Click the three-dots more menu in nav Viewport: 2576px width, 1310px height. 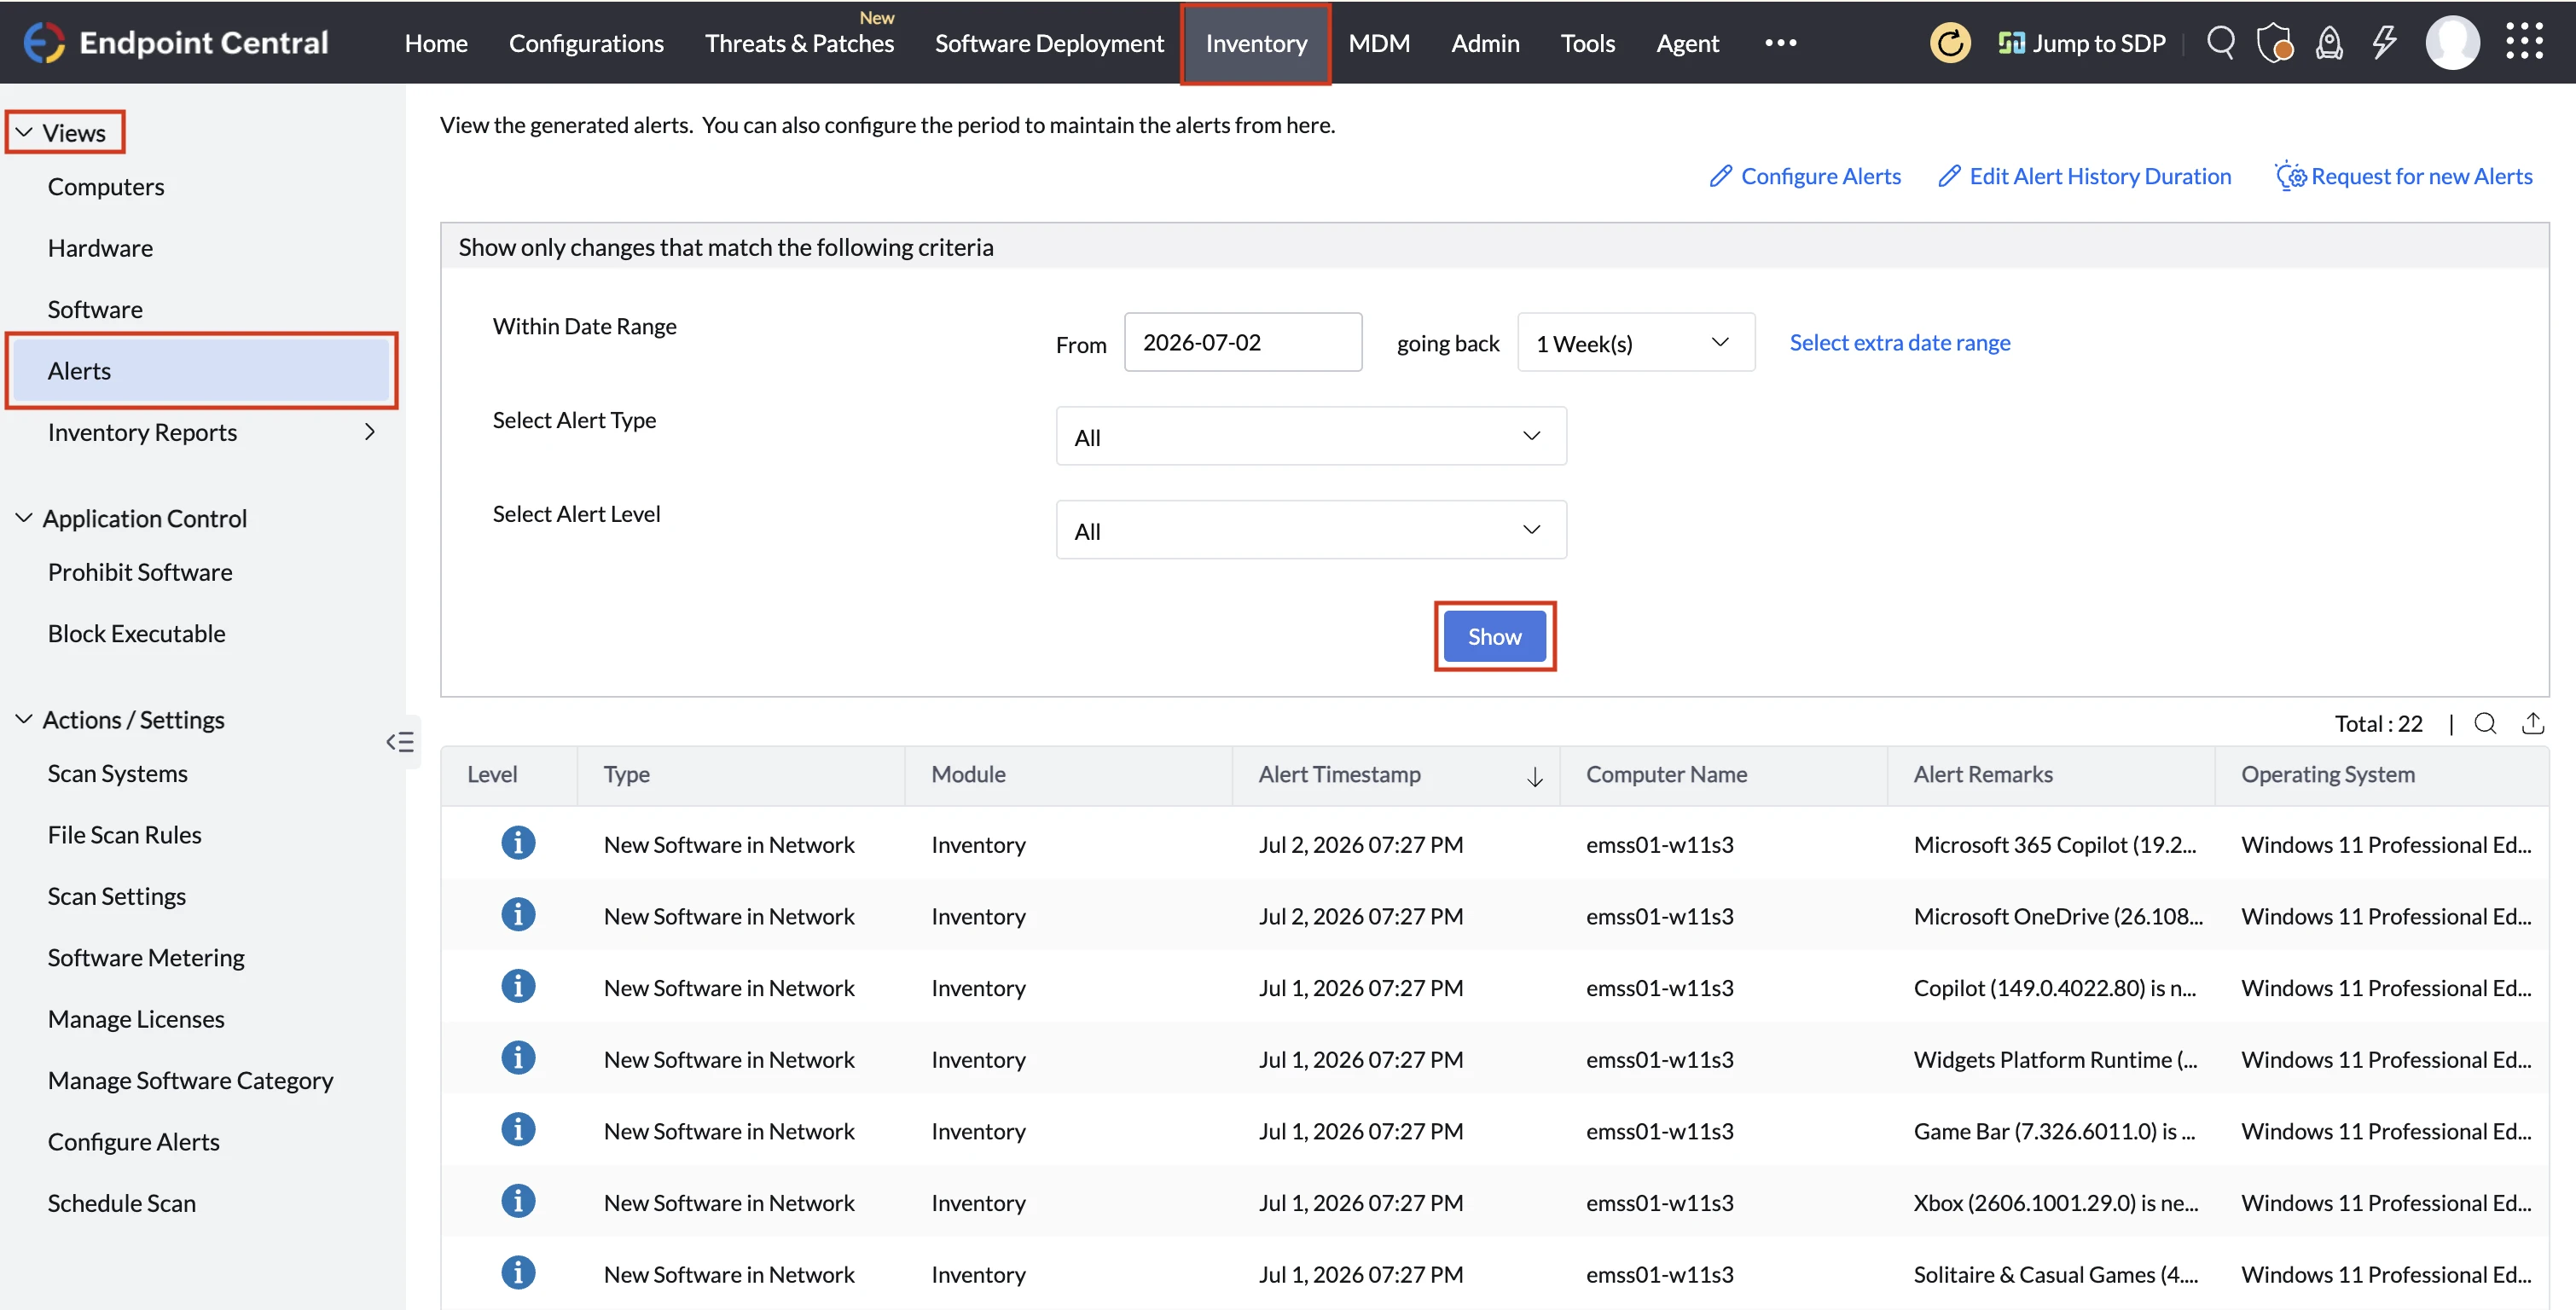[1780, 43]
